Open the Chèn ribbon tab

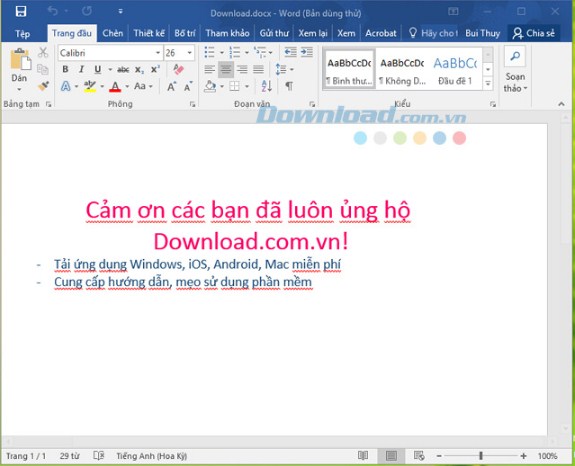coord(113,33)
